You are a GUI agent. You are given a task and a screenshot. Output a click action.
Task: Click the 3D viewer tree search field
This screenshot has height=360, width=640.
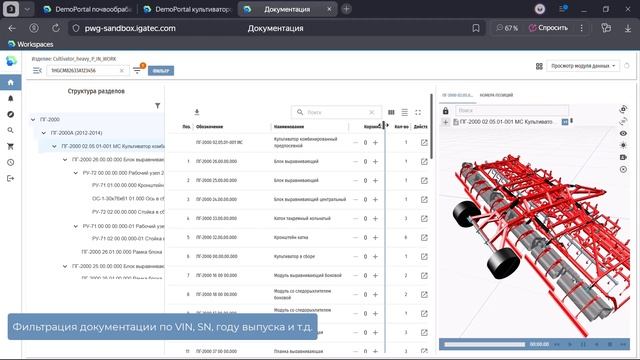[x=511, y=110]
